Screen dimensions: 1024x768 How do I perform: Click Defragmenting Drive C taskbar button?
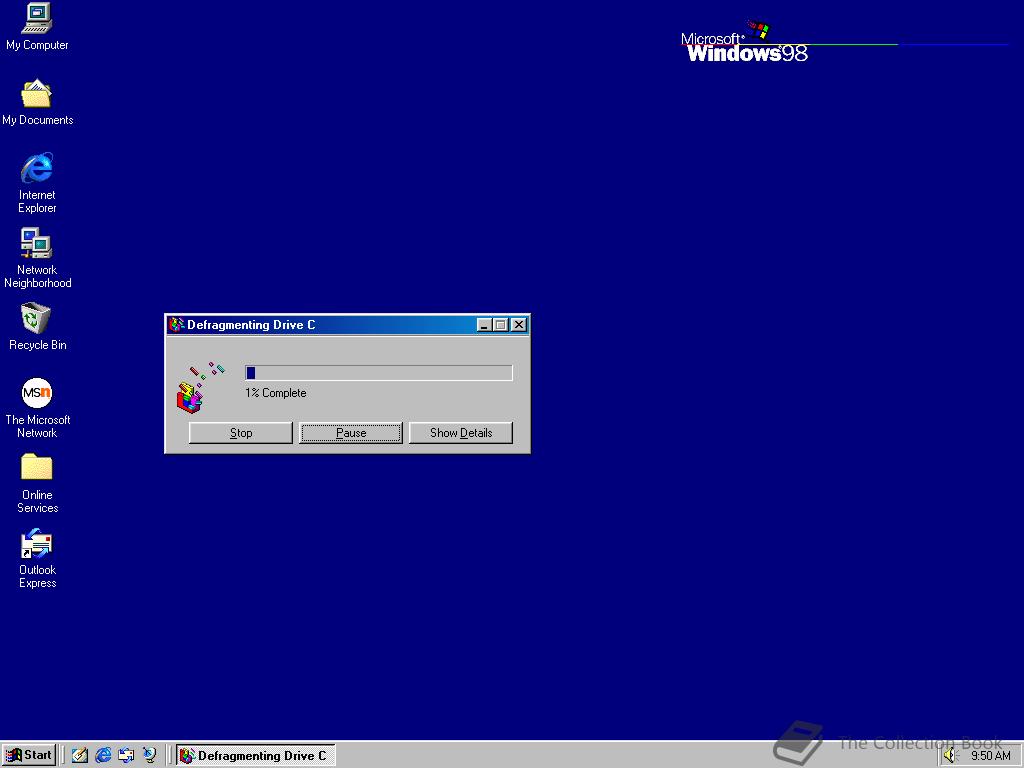pos(255,756)
